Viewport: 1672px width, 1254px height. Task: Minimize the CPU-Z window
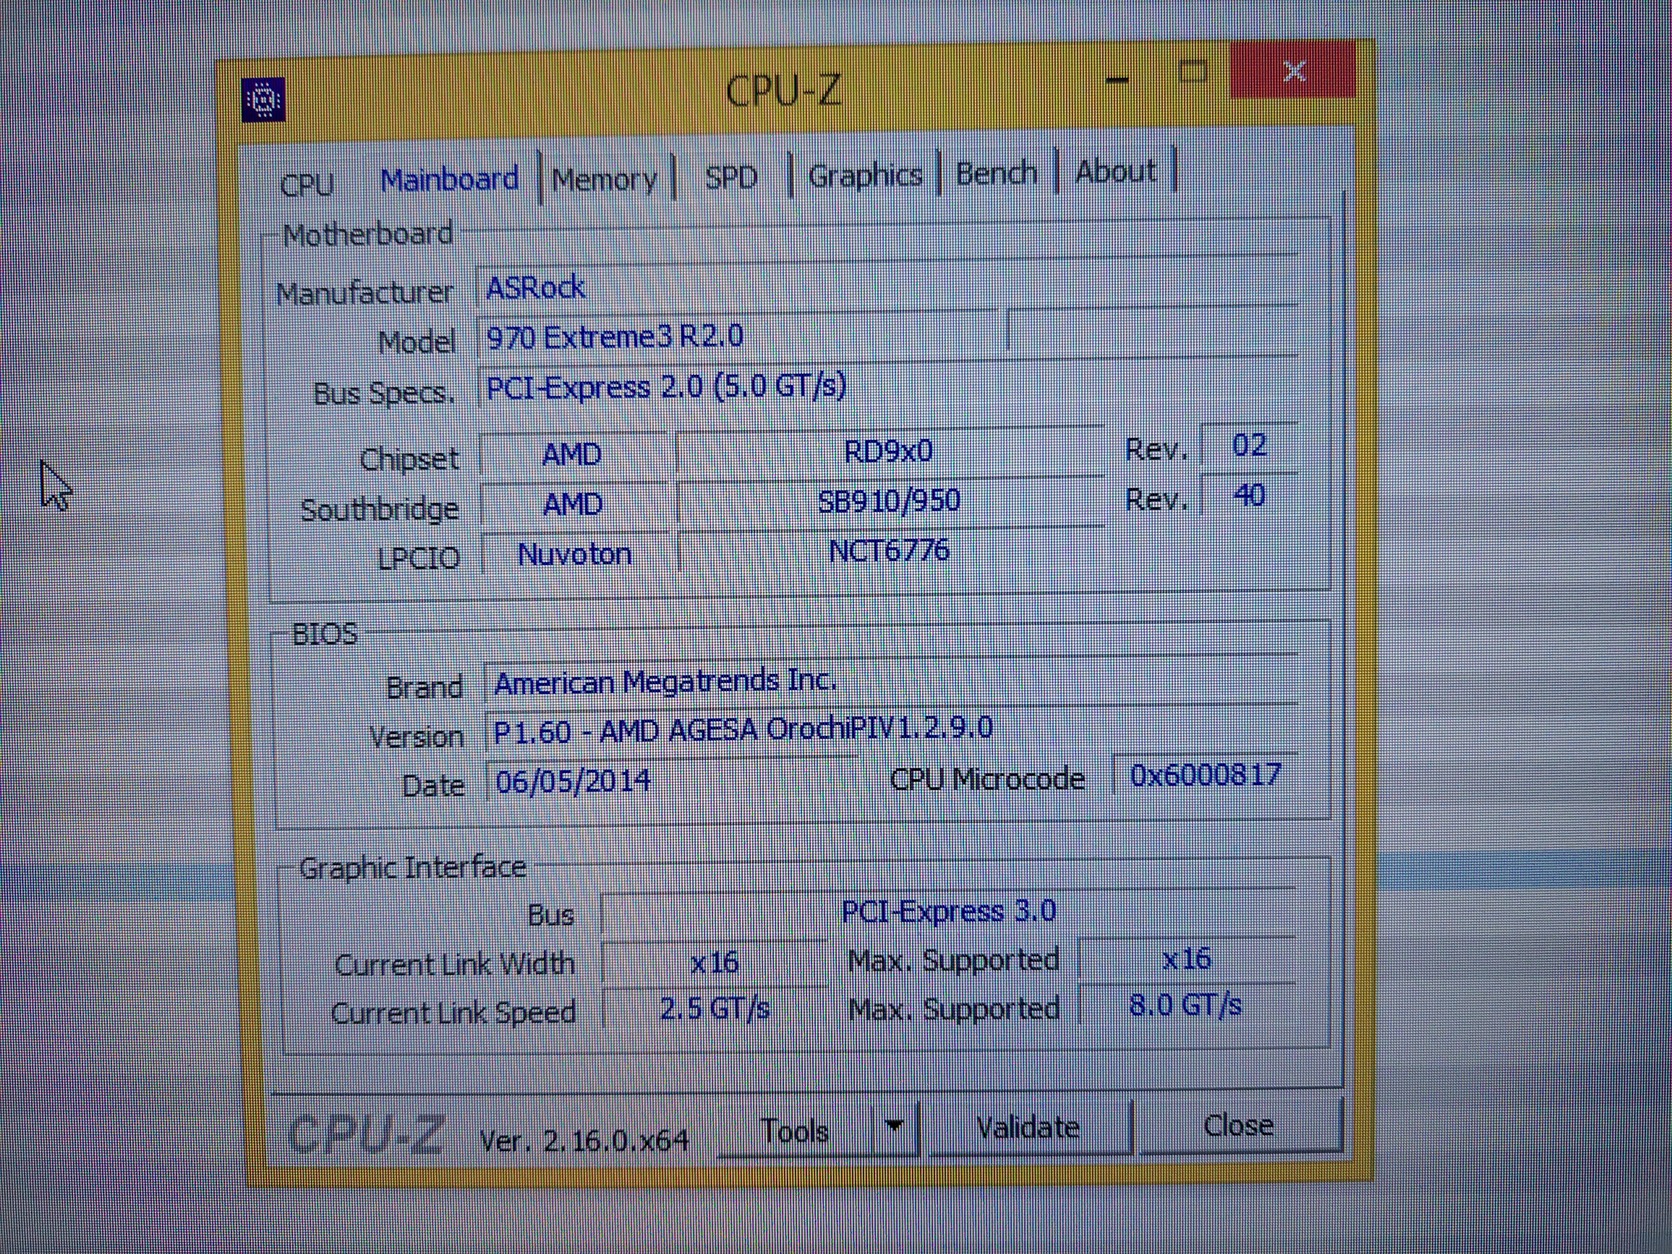point(1117,78)
